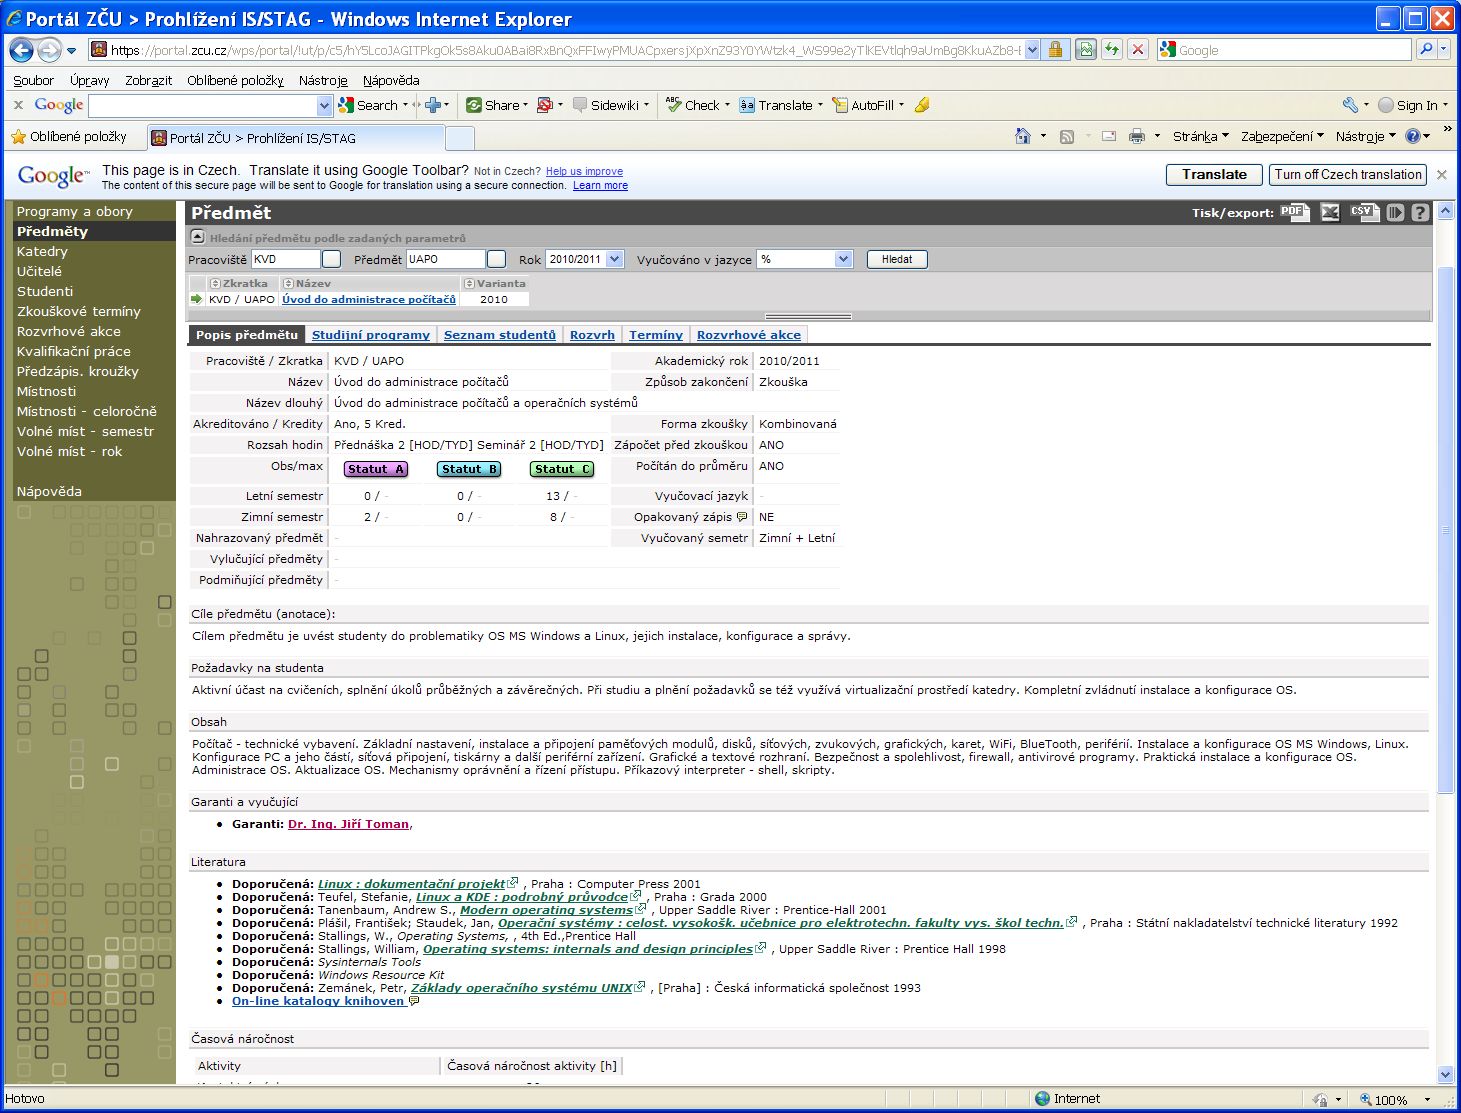Click the Hledat search button
Screen dimensions: 1461x1113
[897, 259]
